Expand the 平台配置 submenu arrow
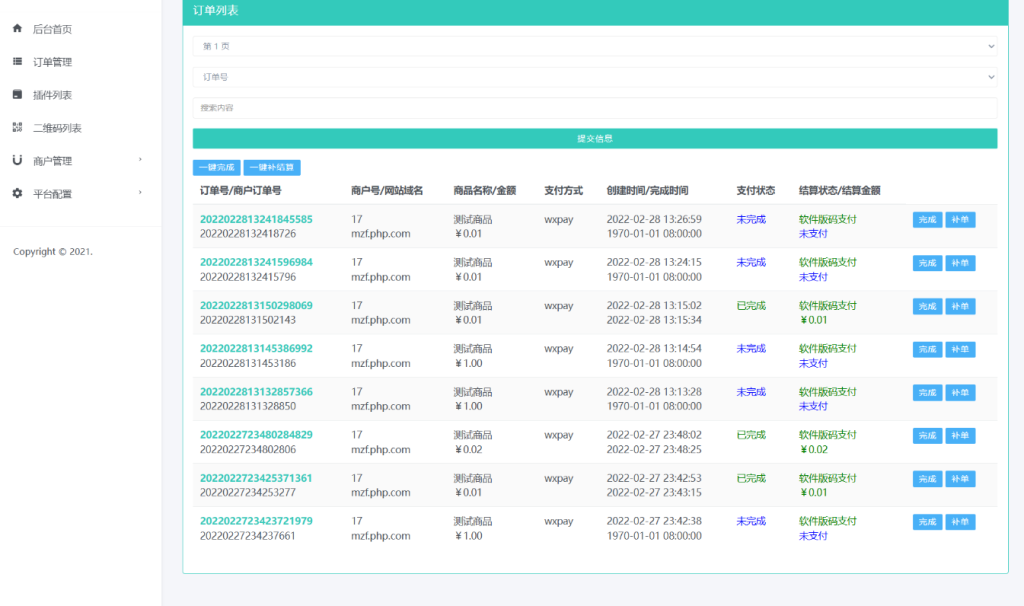The image size is (1024, 606). click(140, 193)
